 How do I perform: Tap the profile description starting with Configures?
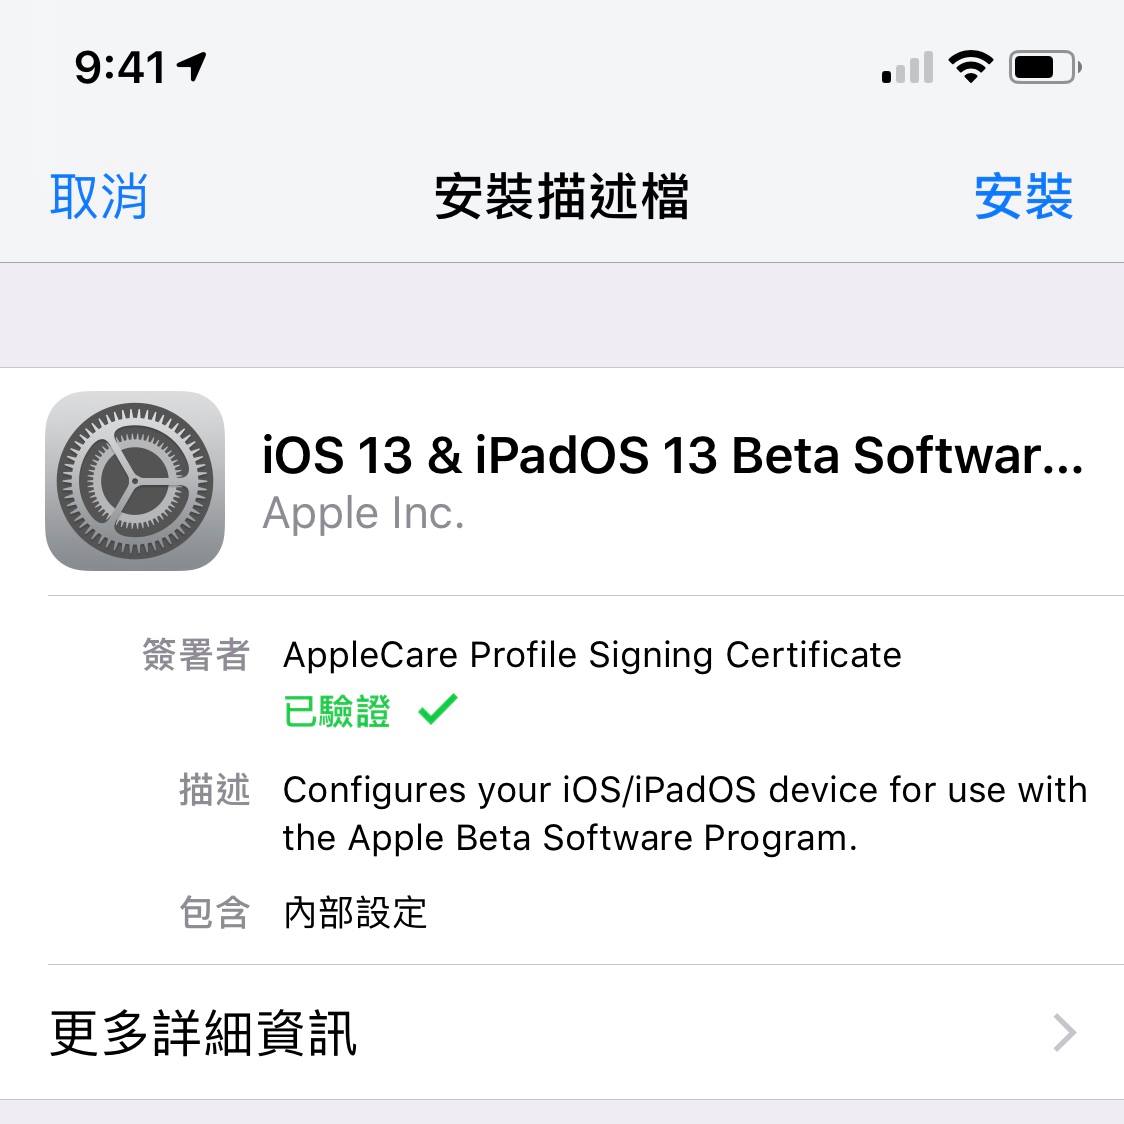point(684,813)
